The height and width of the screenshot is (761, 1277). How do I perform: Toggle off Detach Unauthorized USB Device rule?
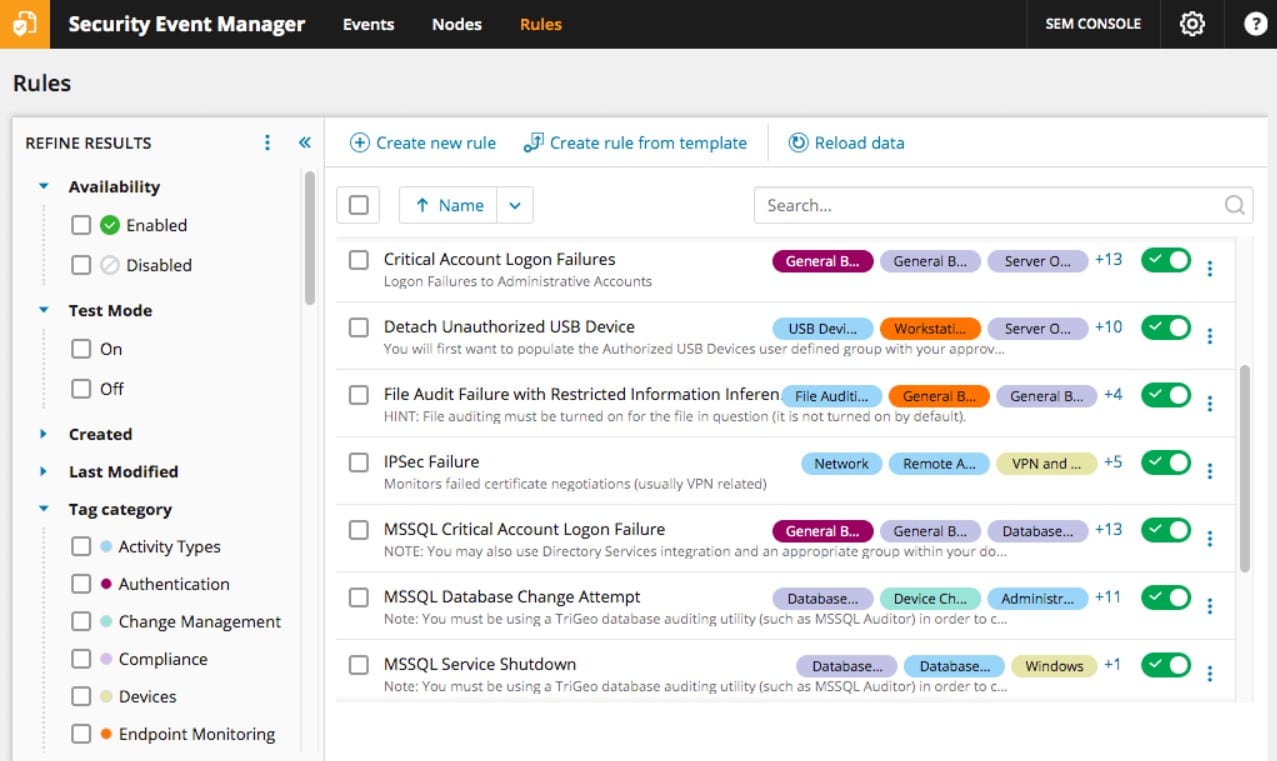(x=1166, y=328)
